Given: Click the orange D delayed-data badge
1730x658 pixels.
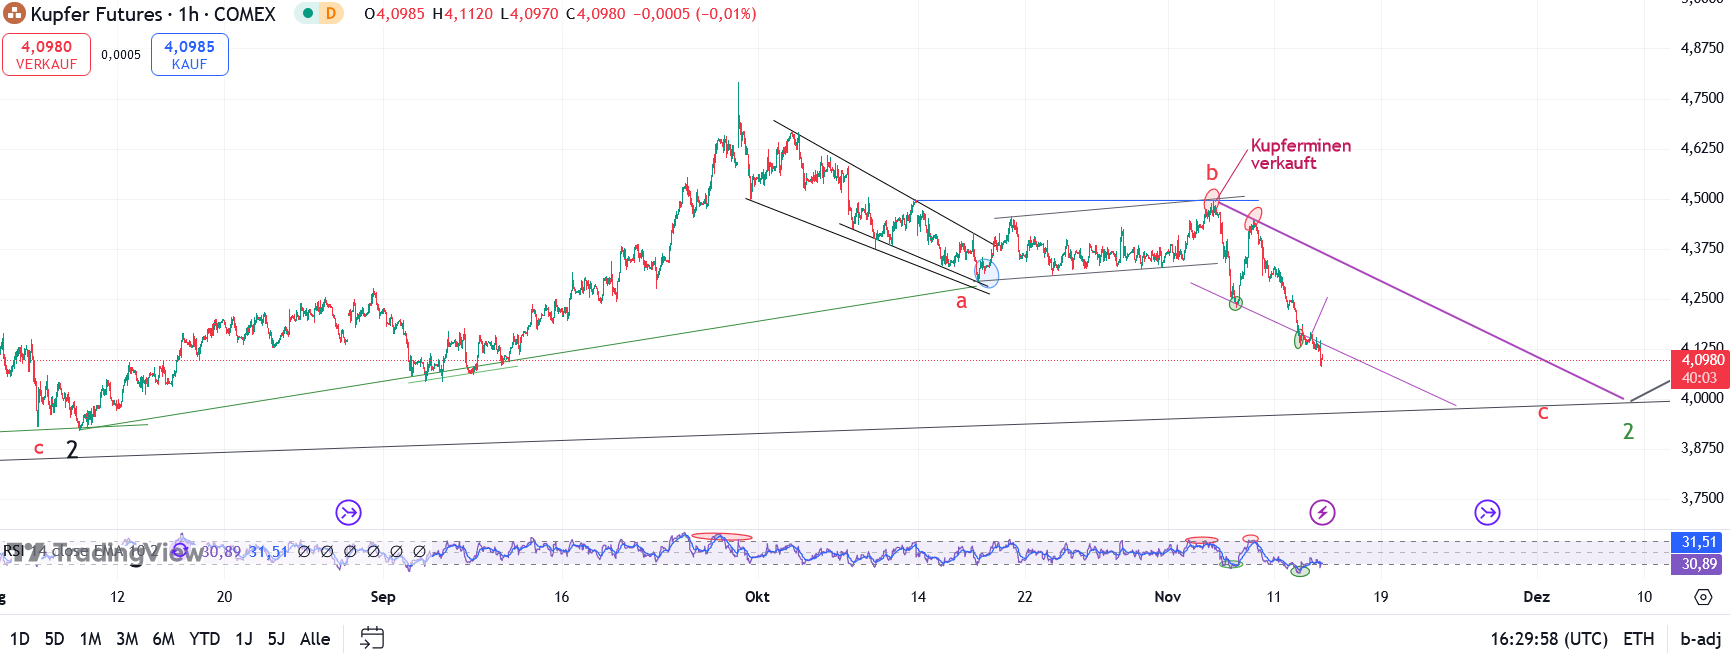Looking at the screenshot, I should click(x=331, y=14).
